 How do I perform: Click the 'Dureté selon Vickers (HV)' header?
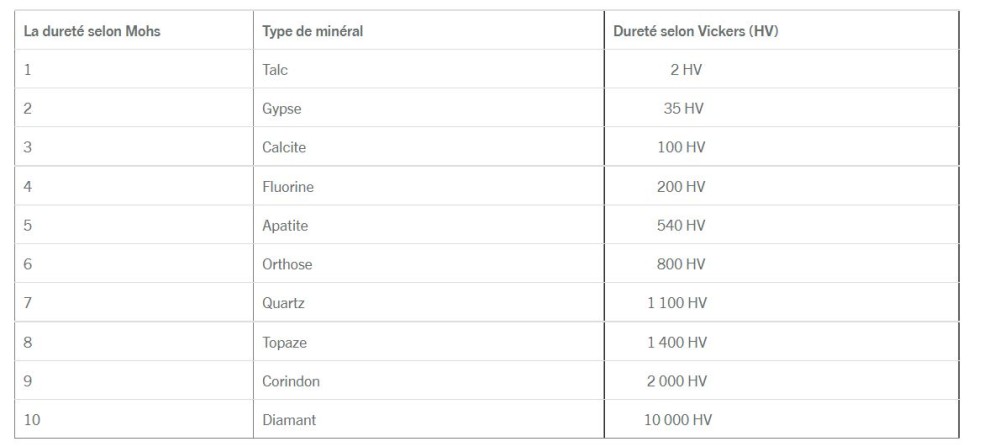(x=696, y=31)
